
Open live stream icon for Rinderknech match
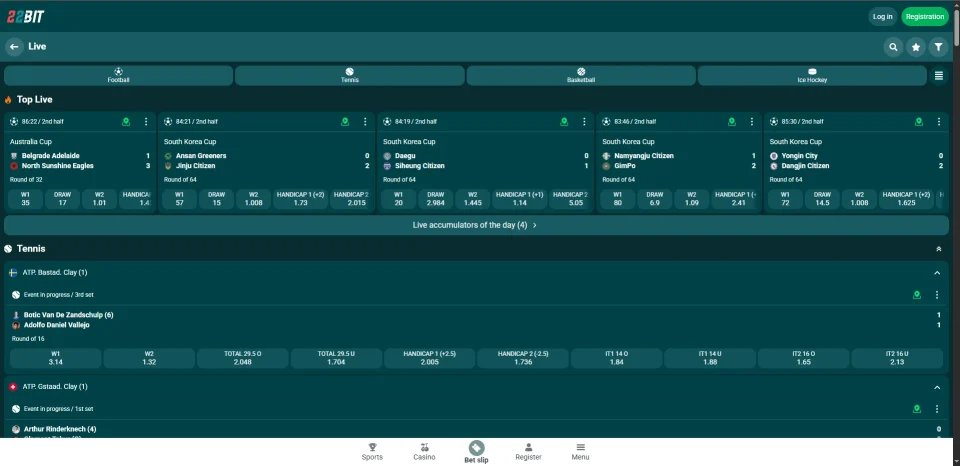pos(917,409)
